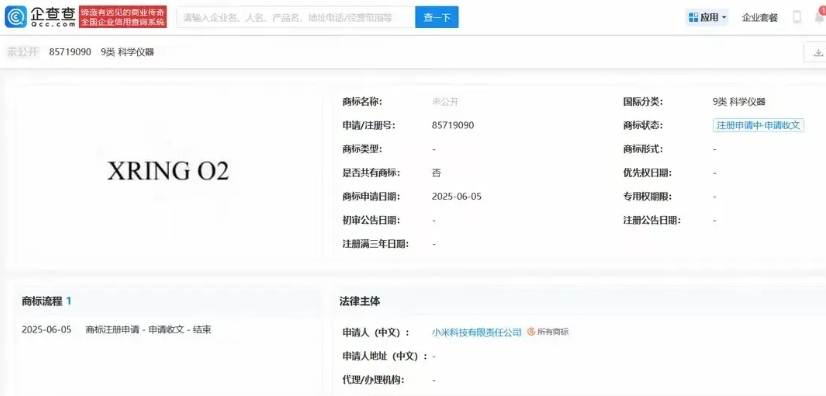Select registration number 85719090 value
The width and height of the screenshot is (826, 396).
pos(453,125)
